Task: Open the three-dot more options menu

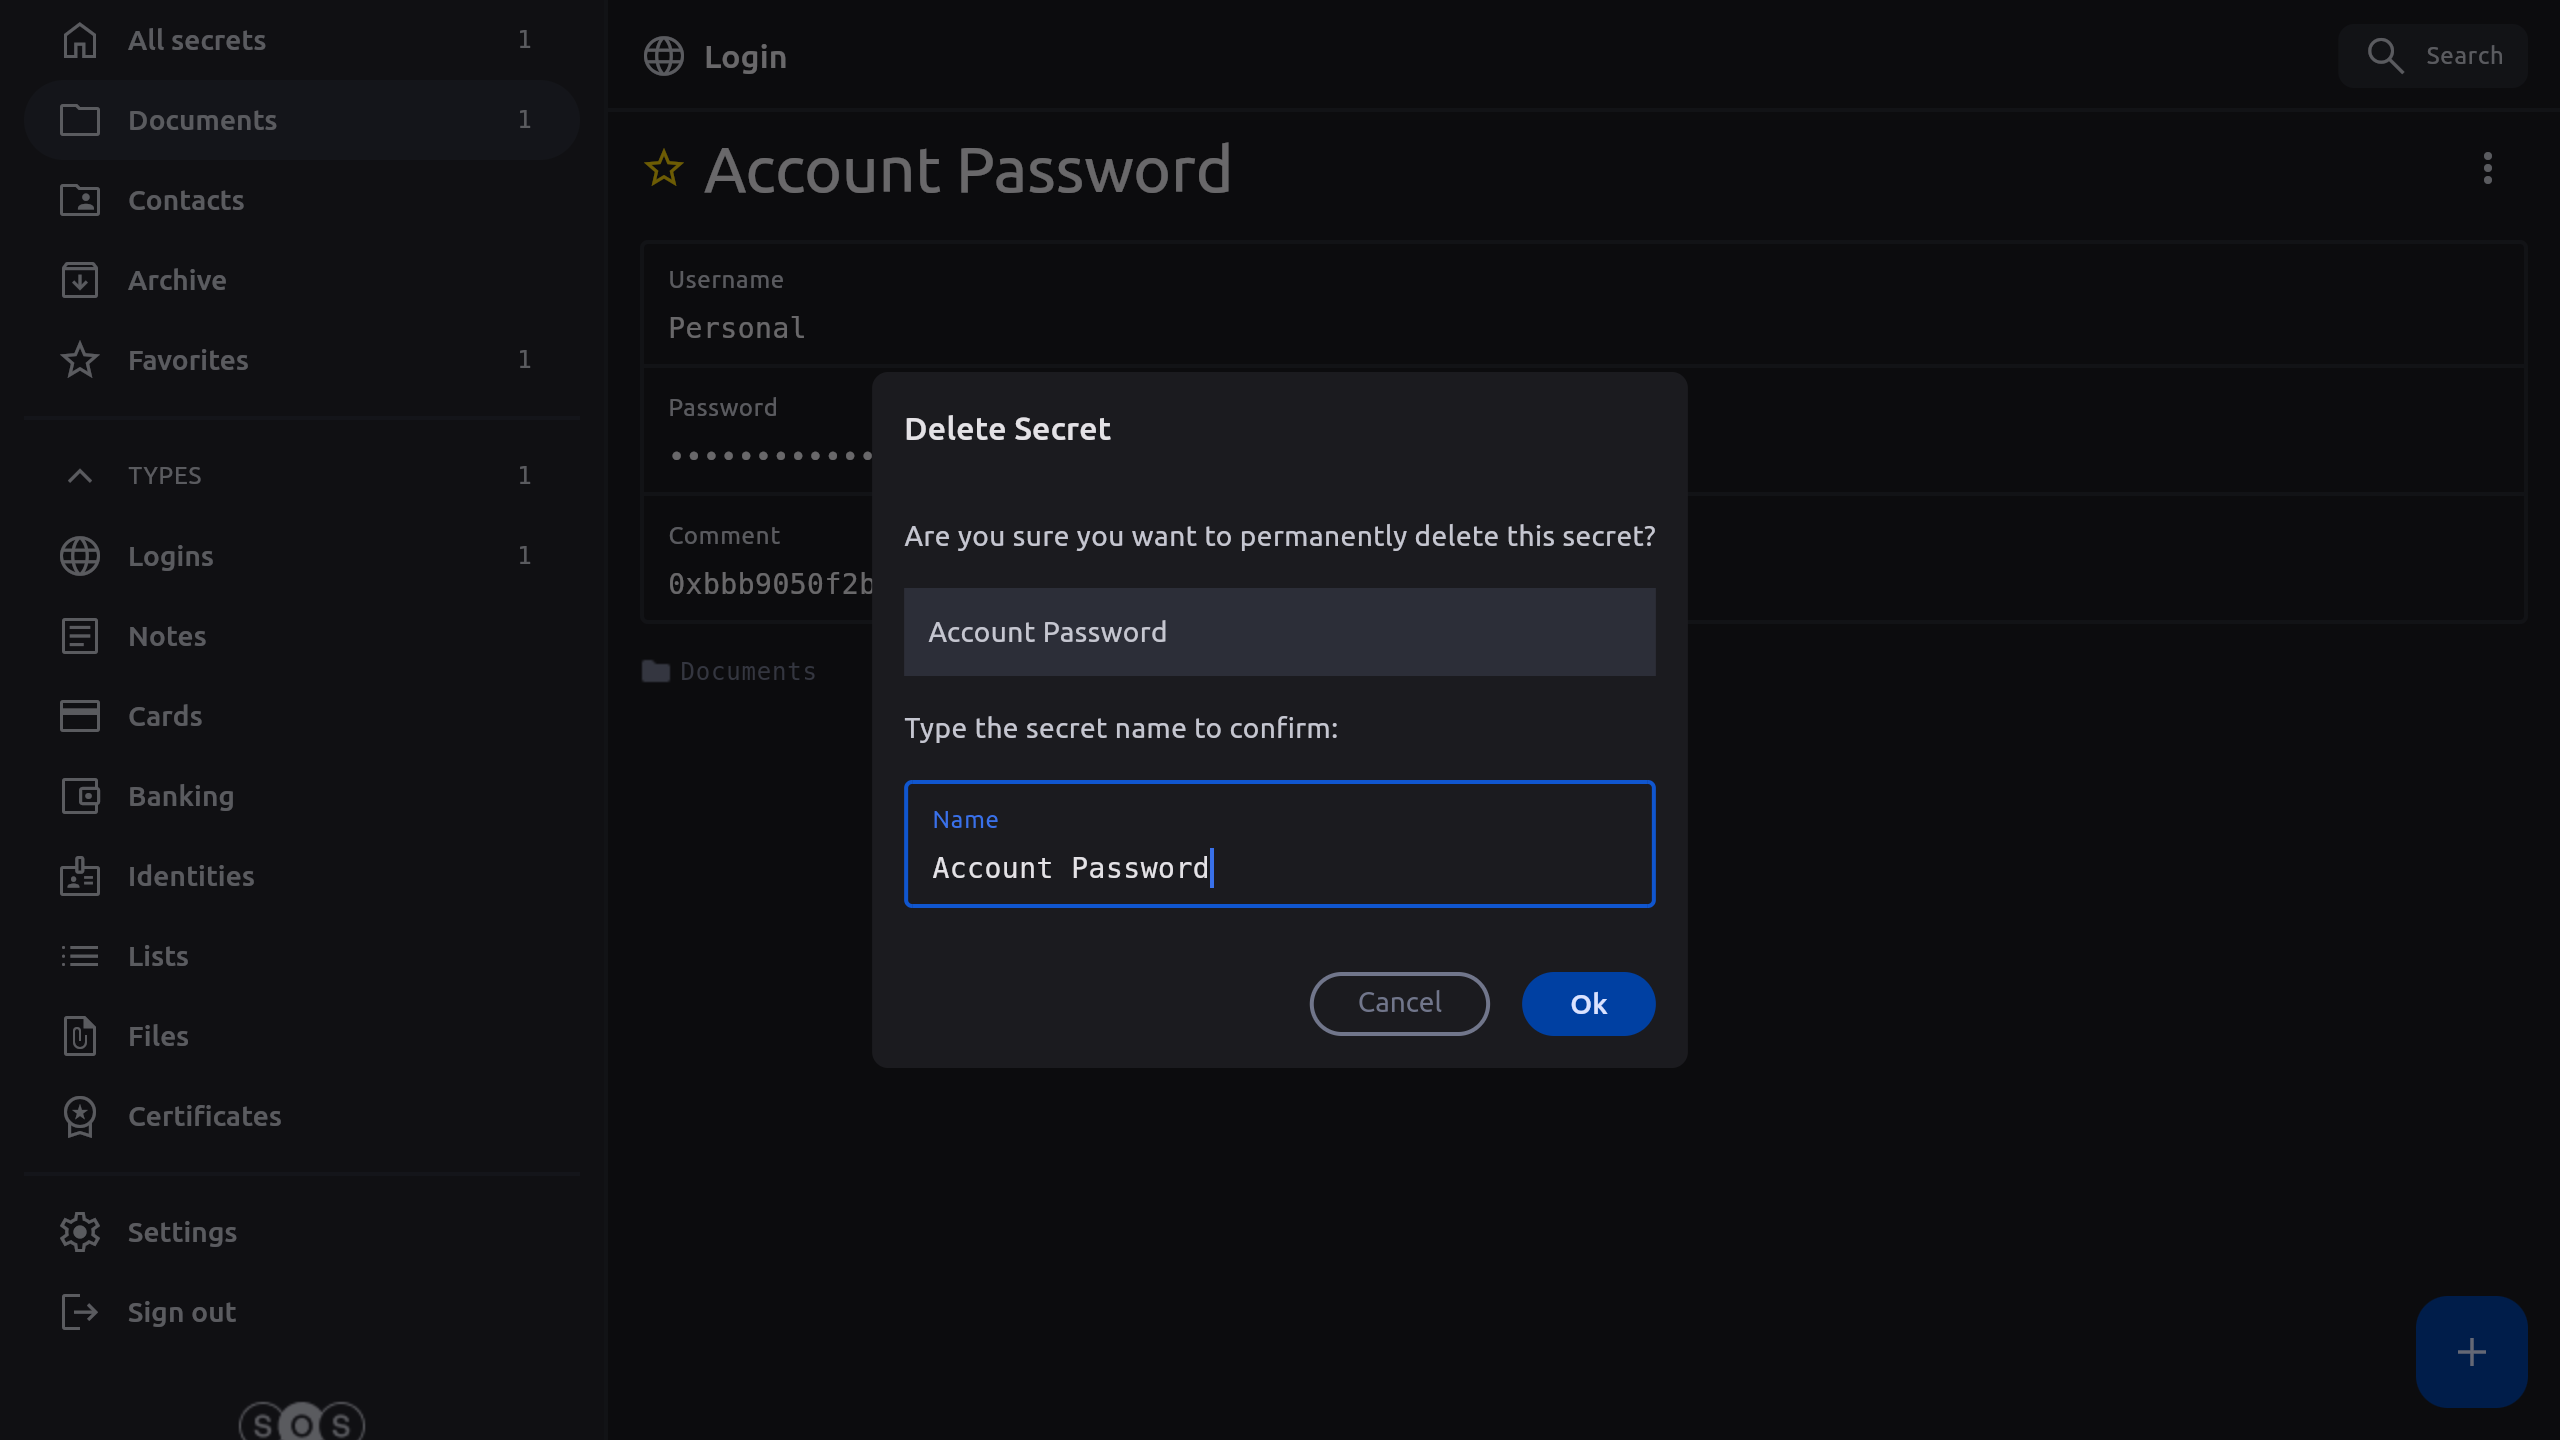Action: click(x=2487, y=168)
